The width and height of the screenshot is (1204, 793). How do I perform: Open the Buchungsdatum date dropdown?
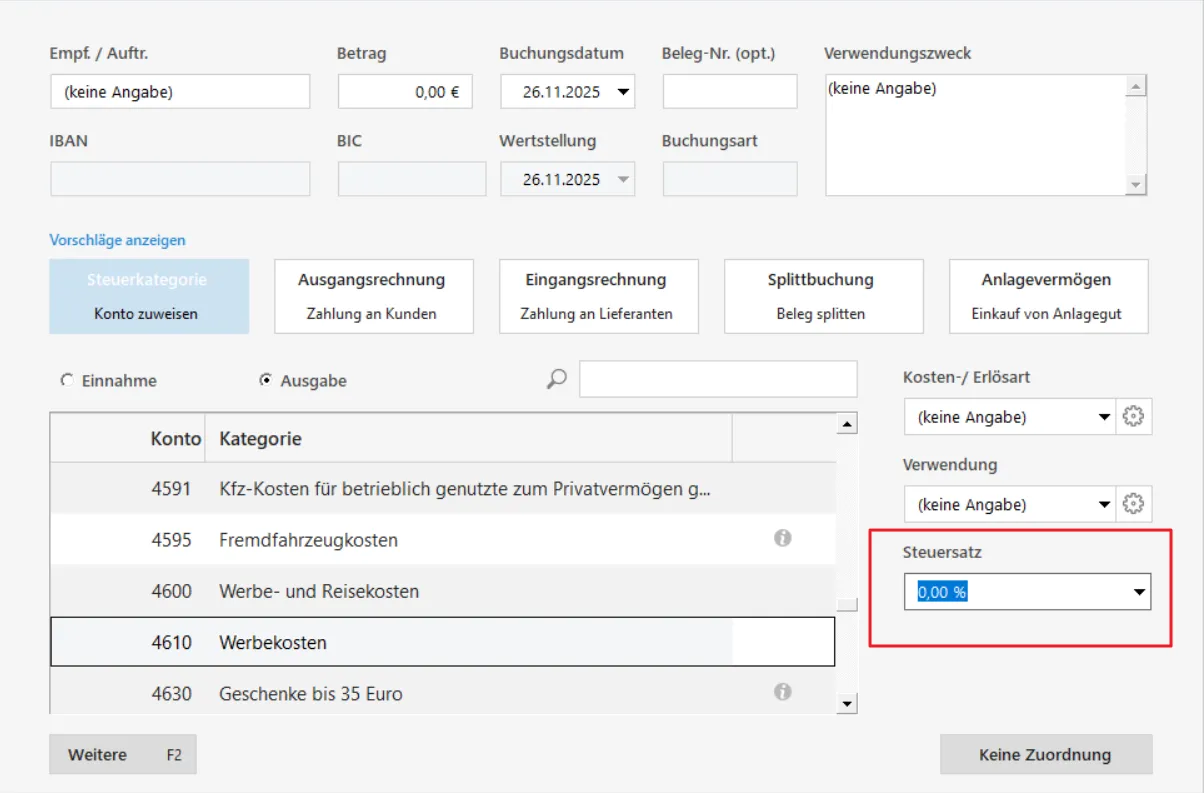coord(623,92)
